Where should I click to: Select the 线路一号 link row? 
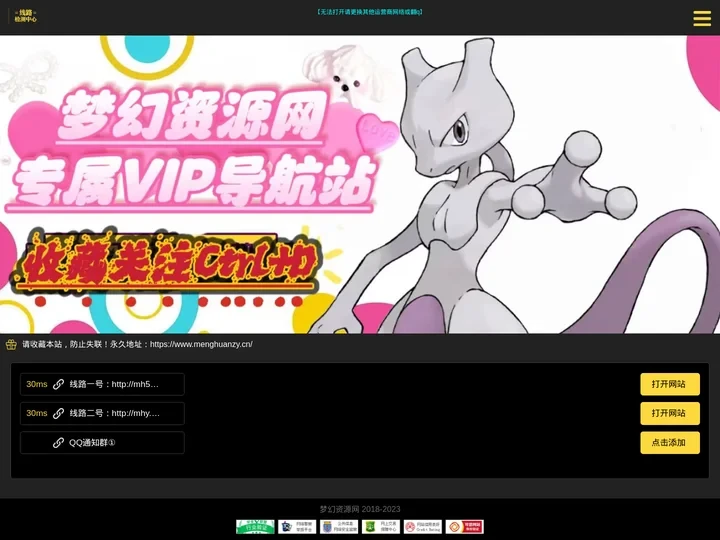(x=102, y=384)
